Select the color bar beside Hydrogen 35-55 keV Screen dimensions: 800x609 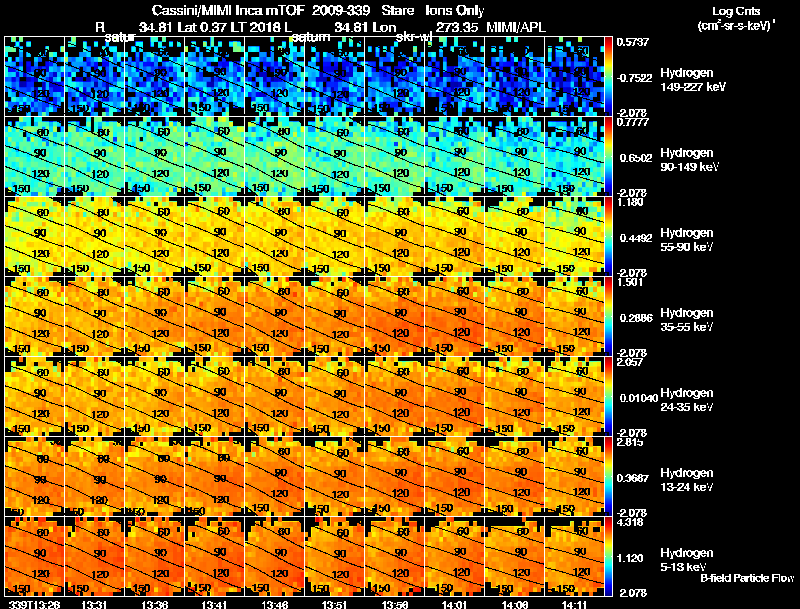[608, 316]
